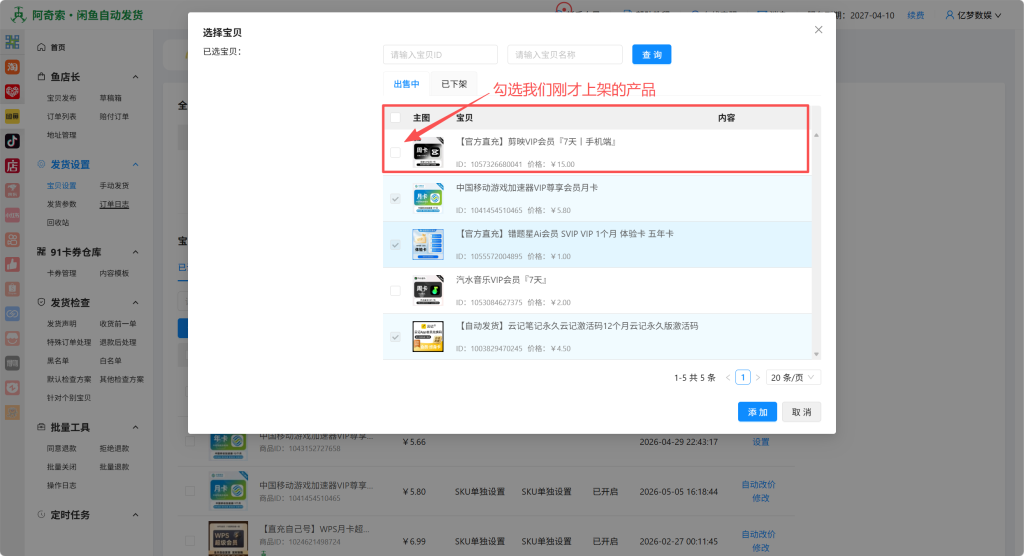This screenshot has width=1024, height=556.
Task: Switch to the 已下架 tab
Action: (454, 84)
